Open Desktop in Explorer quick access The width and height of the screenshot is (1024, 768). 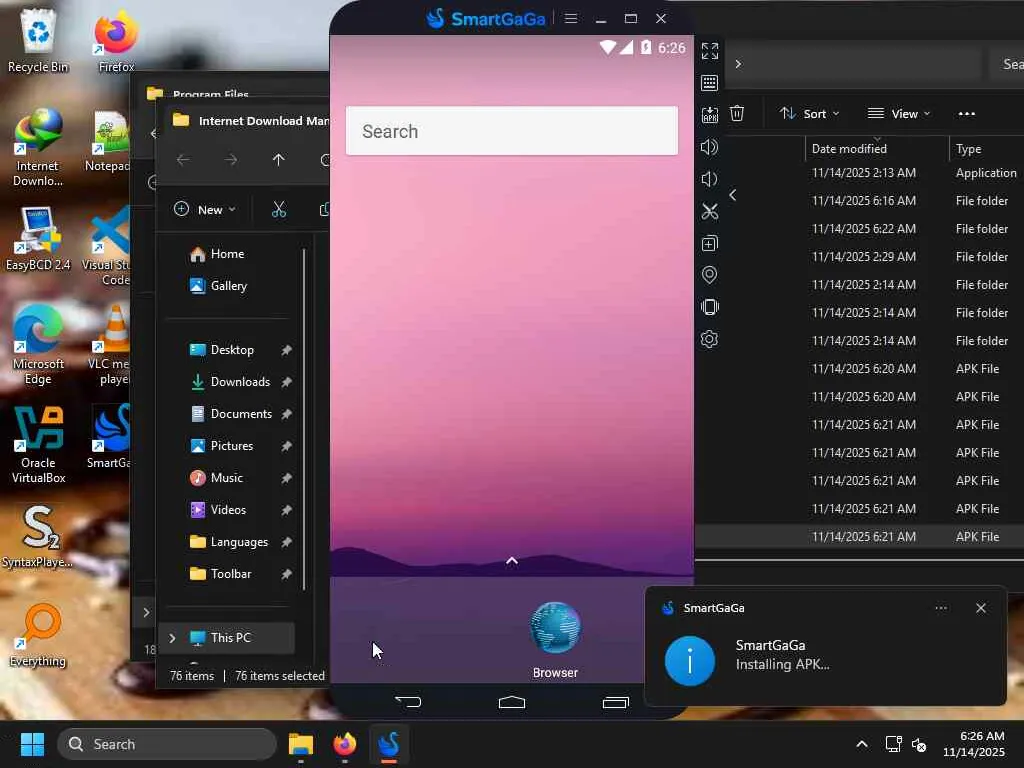pyautogui.click(x=231, y=350)
